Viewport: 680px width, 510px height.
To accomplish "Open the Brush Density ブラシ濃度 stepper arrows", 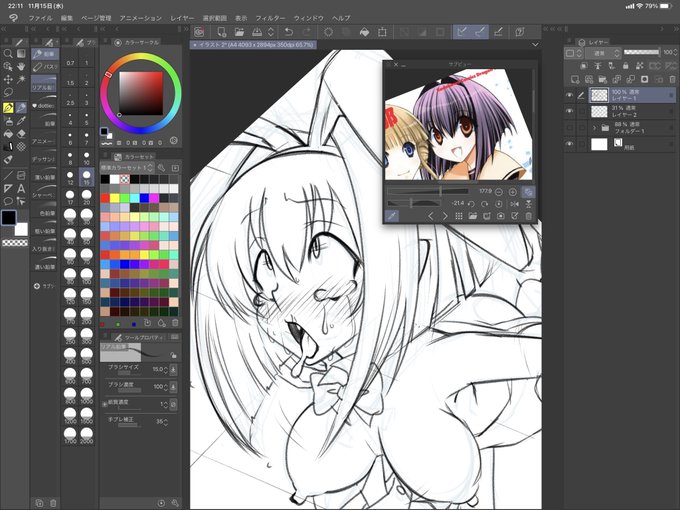I will click(166, 386).
